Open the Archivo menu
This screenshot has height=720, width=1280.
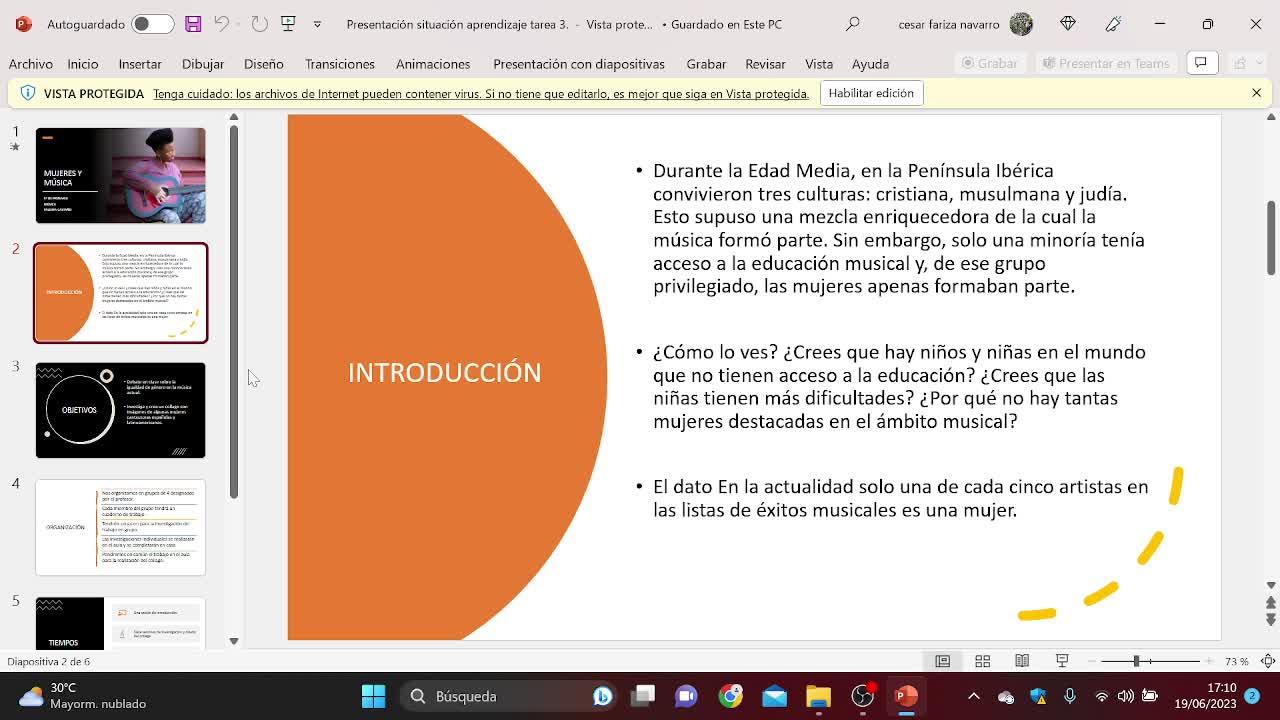31,64
